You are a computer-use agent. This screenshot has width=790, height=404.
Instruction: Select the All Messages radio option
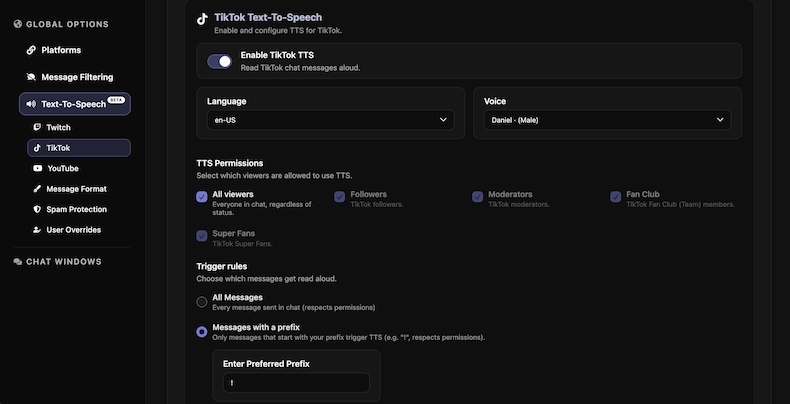(x=202, y=302)
